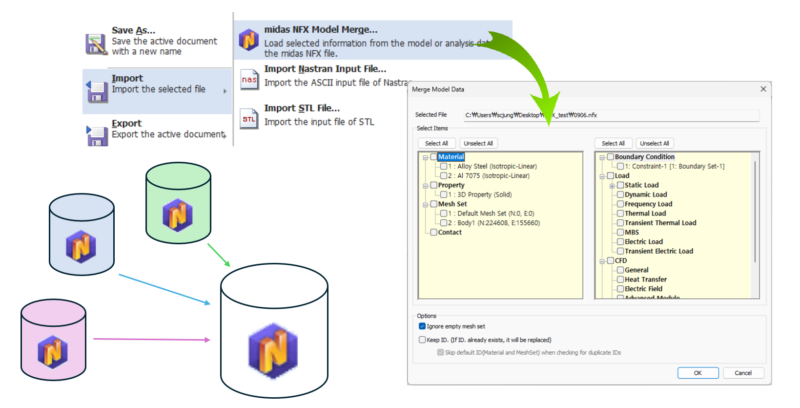Check the Thermal Load checkbox
Screen dimensions: 800x408
[x=620, y=214]
